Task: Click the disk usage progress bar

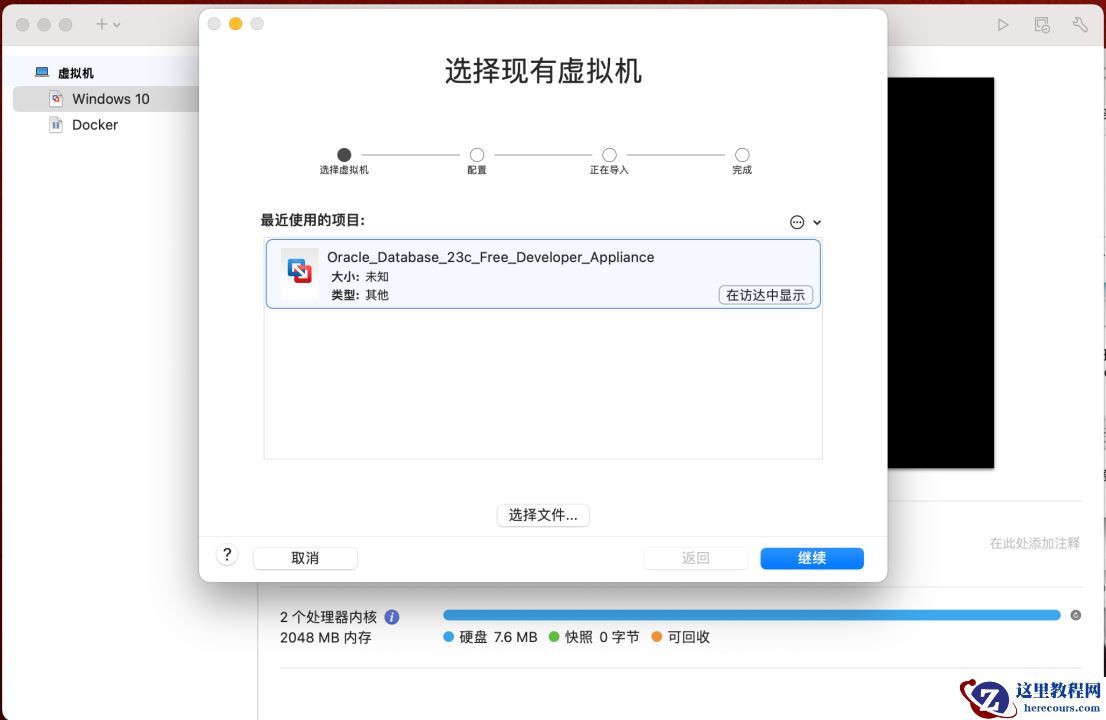Action: [x=752, y=615]
